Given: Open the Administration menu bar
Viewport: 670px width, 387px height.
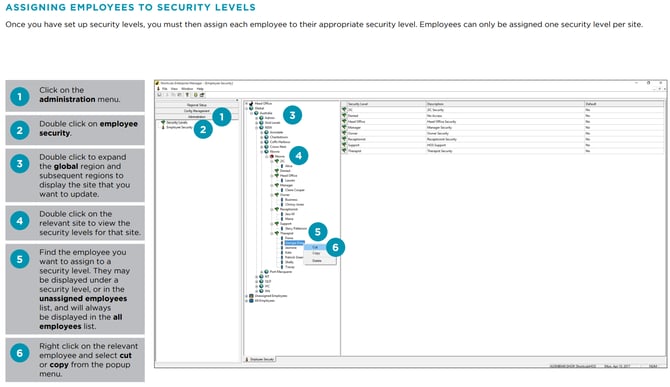Looking at the screenshot, I should [197, 117].
